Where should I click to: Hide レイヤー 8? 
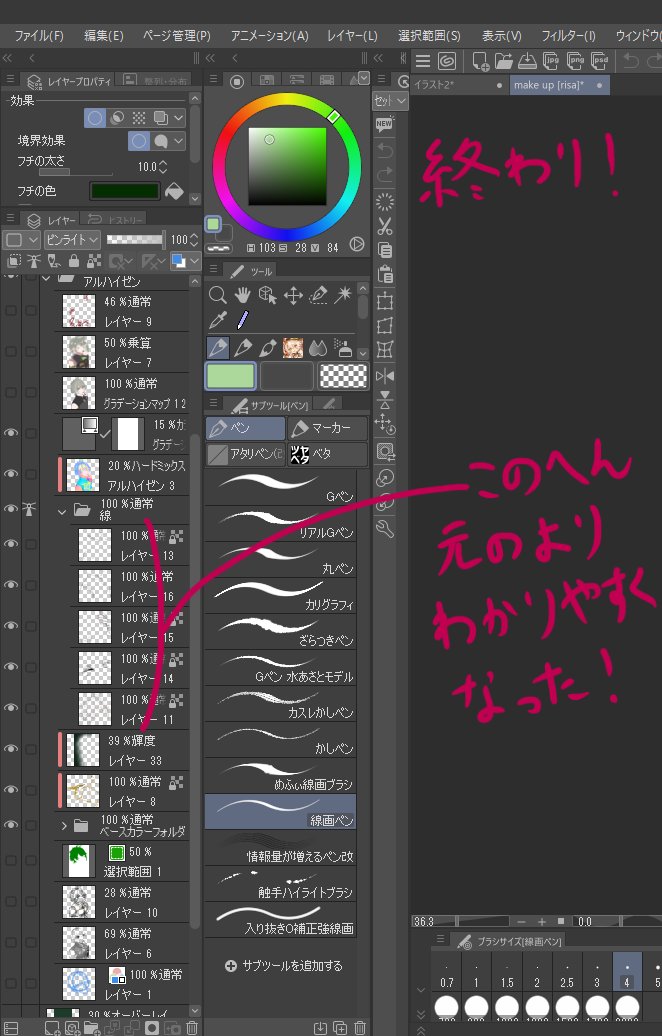tap(11, 790)
